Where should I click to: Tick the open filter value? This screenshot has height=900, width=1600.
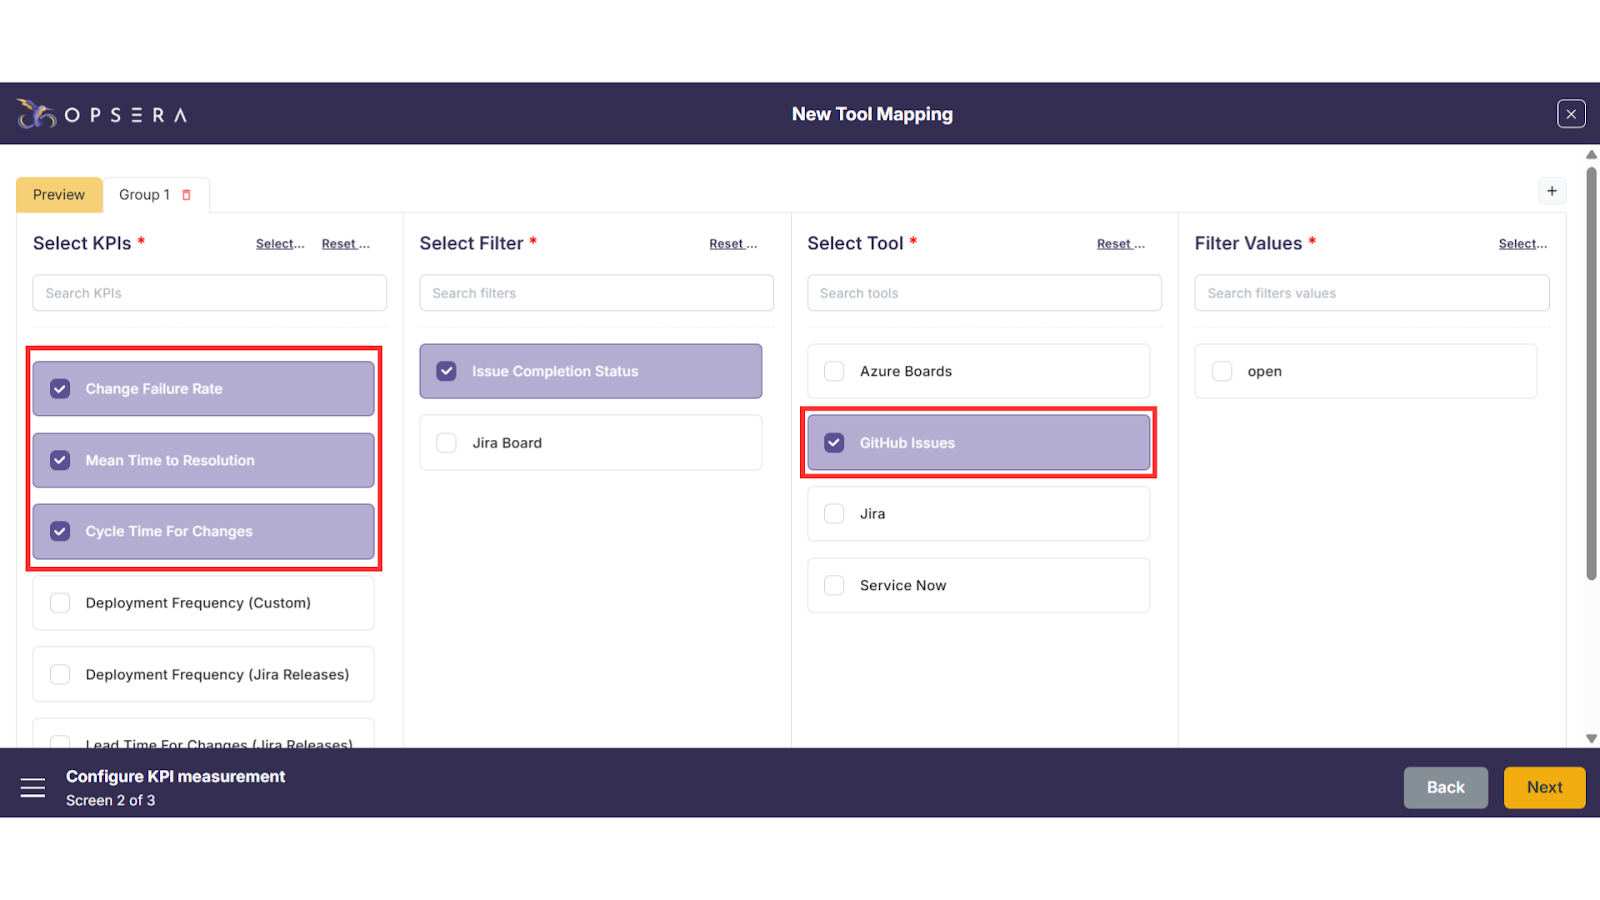[x=1222, y=371]
